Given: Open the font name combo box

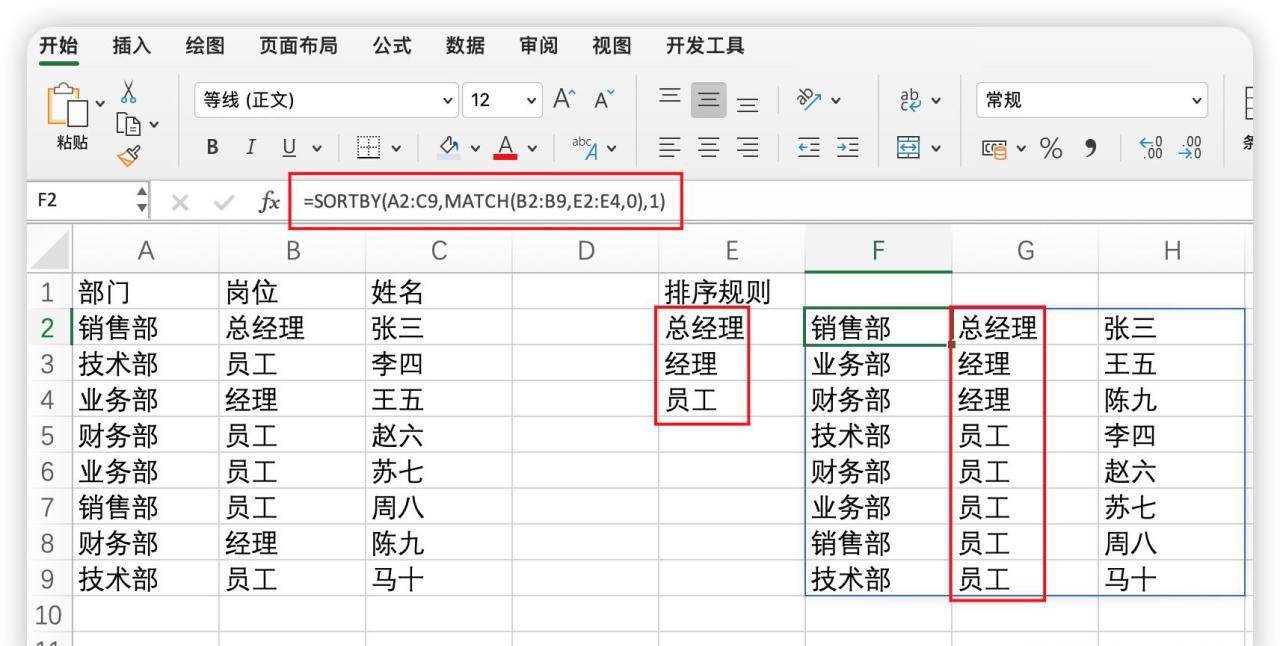Looking at the screenshot, I should [x=325, y=100].
